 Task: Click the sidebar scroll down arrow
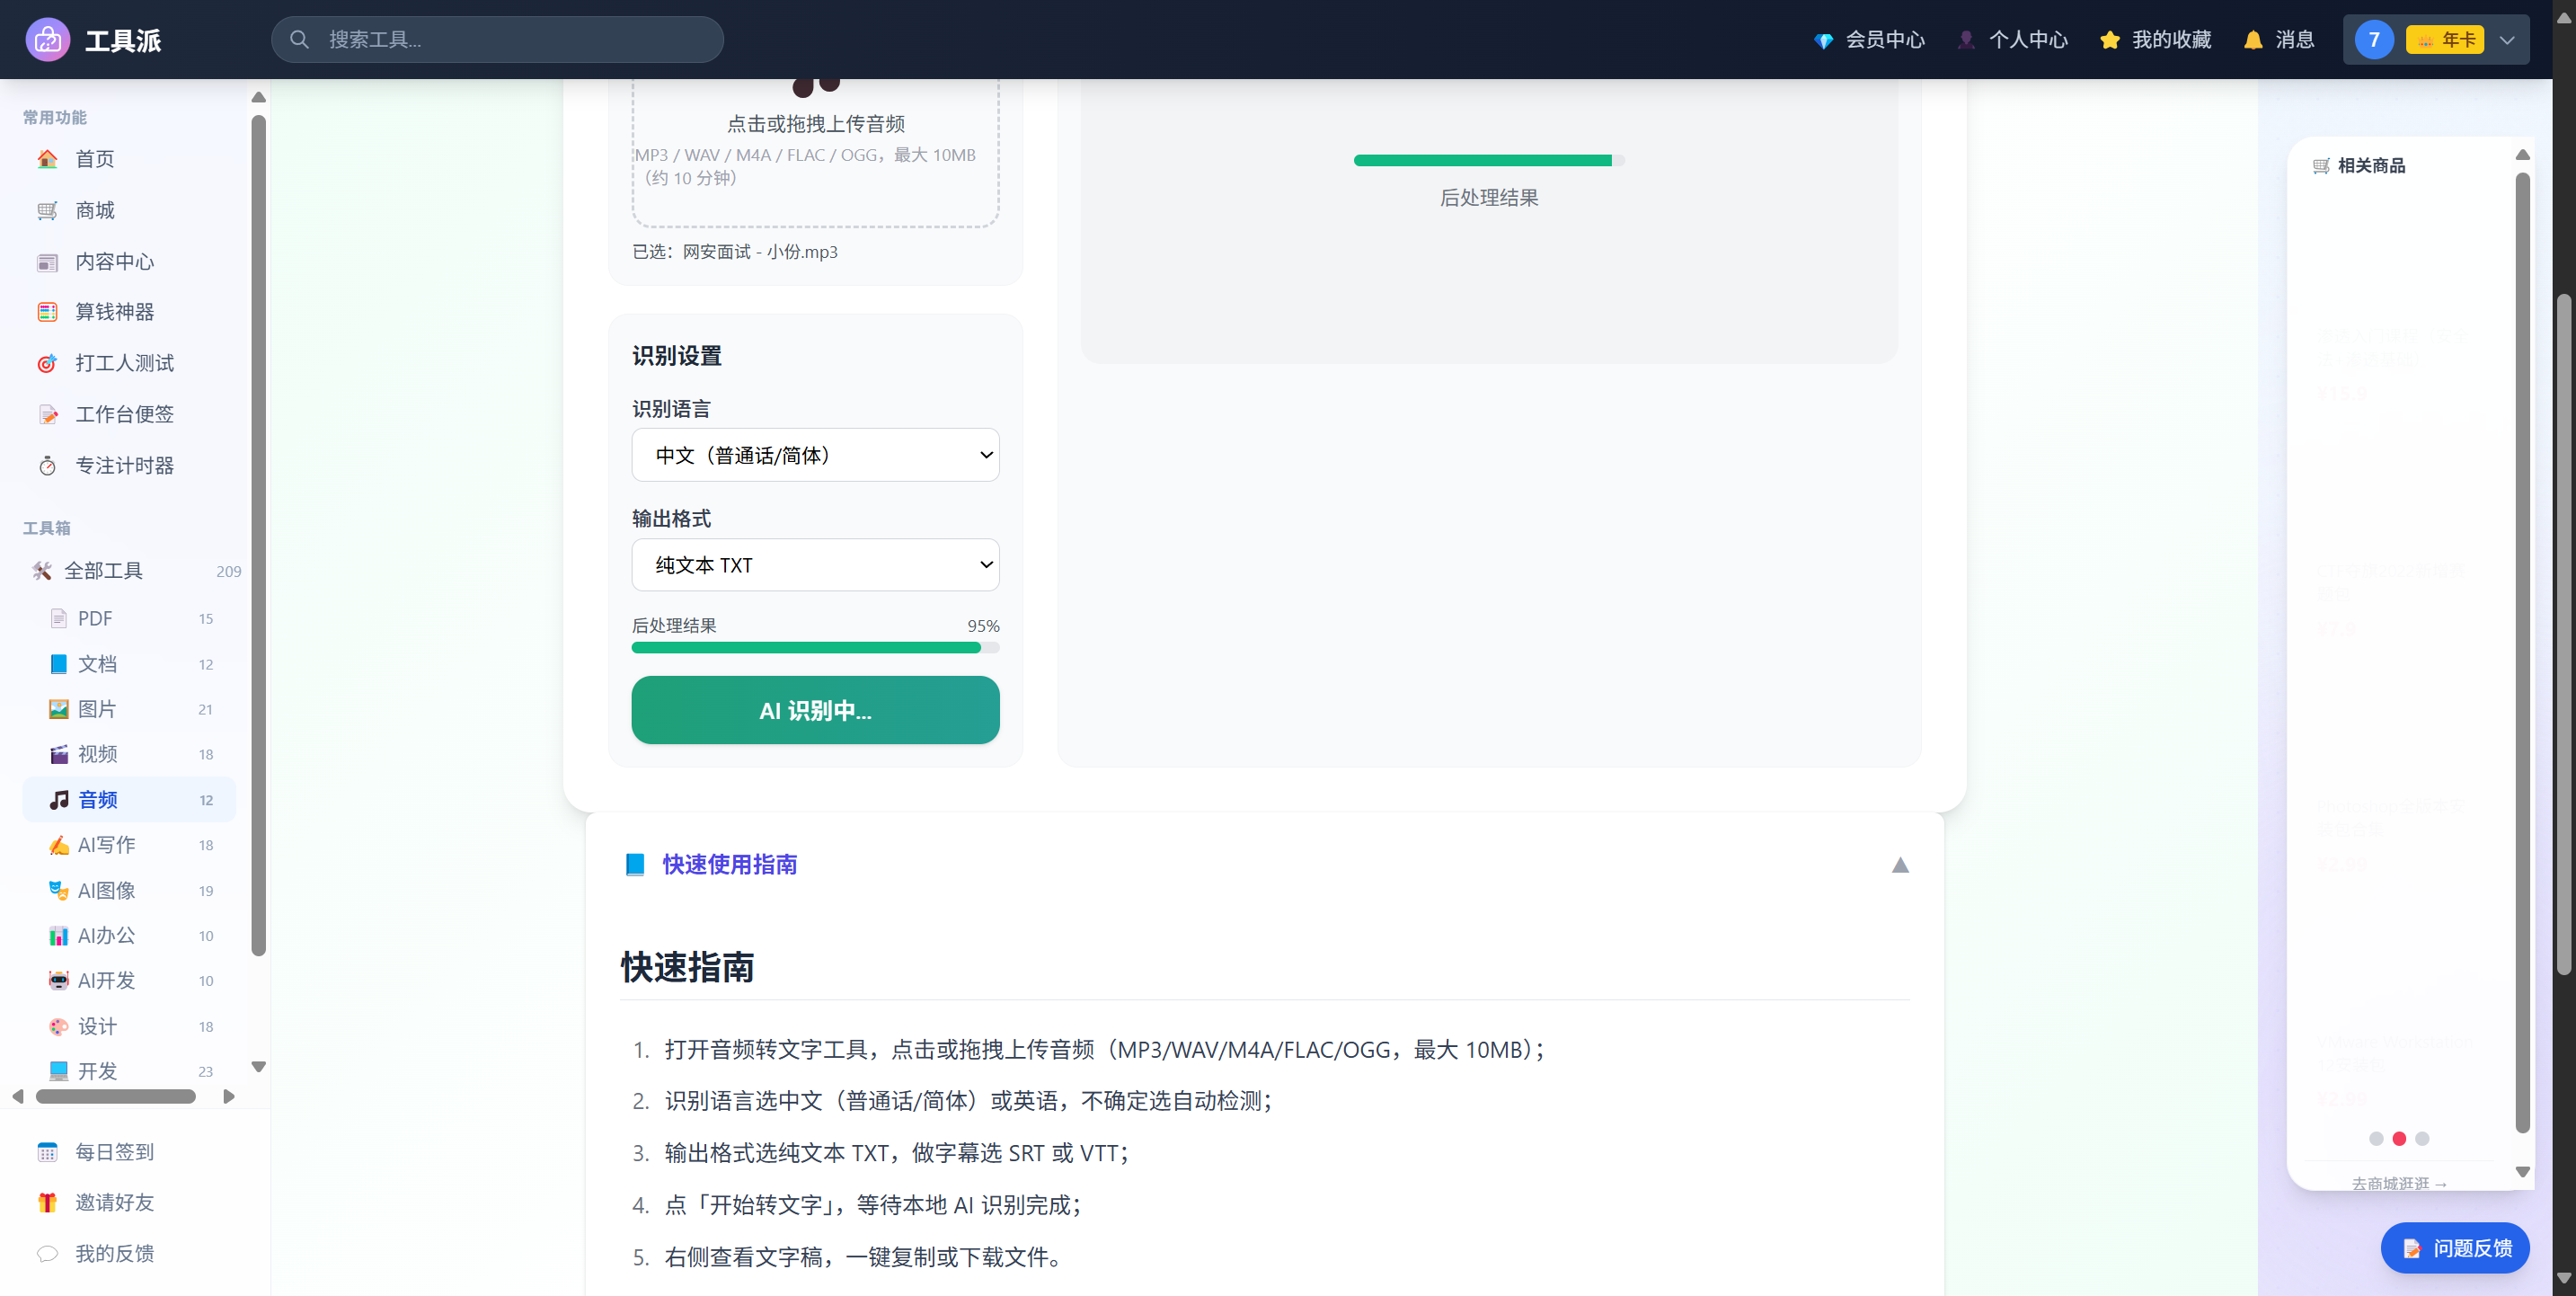(x=258, y=1067)
